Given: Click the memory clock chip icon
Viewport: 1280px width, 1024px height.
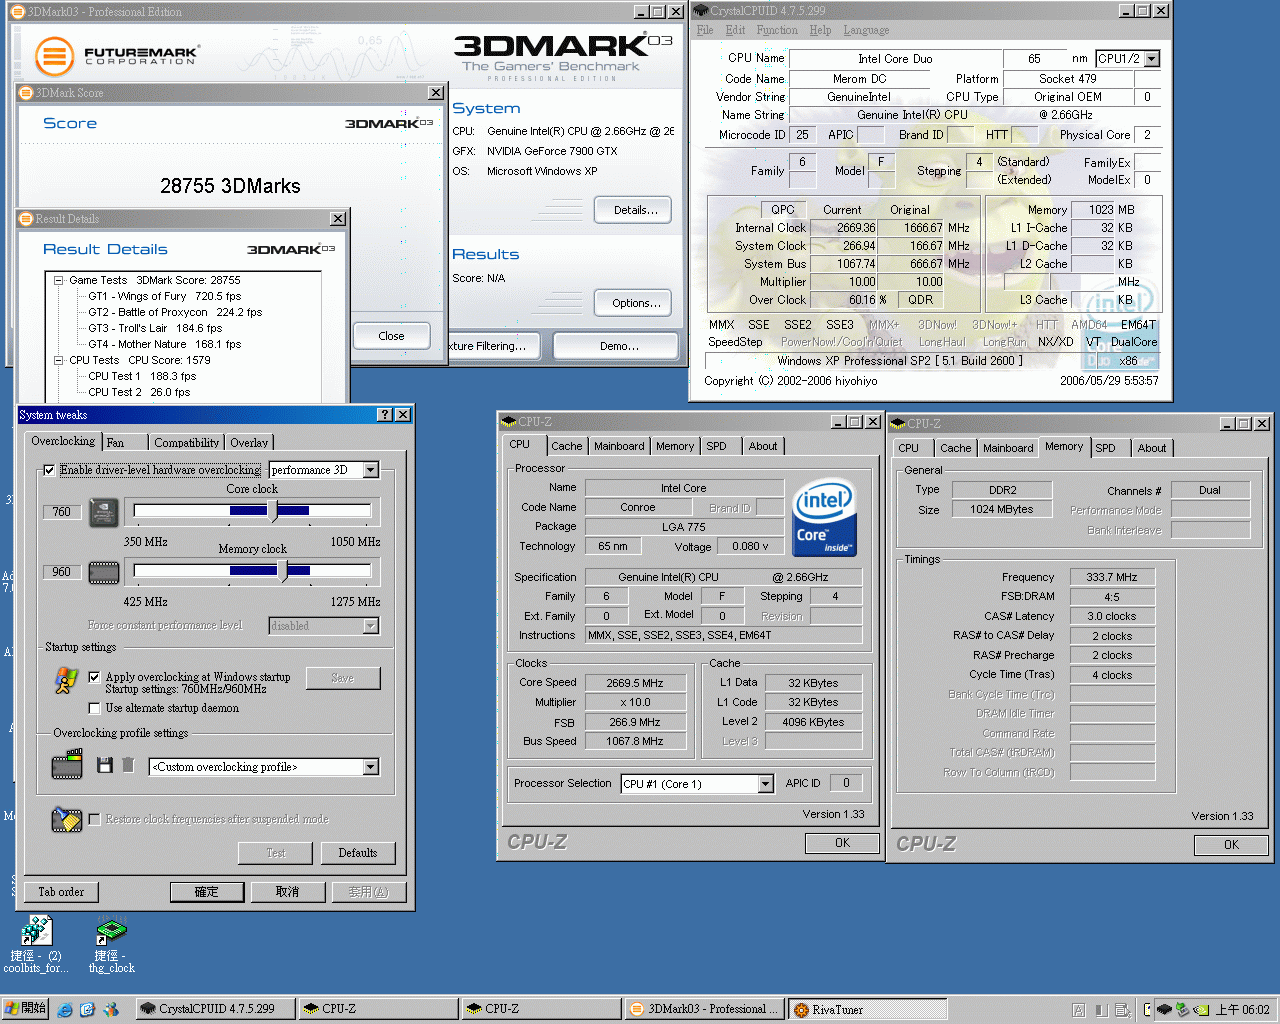Looking at the screenshot, I should click(x=104, y=572).
